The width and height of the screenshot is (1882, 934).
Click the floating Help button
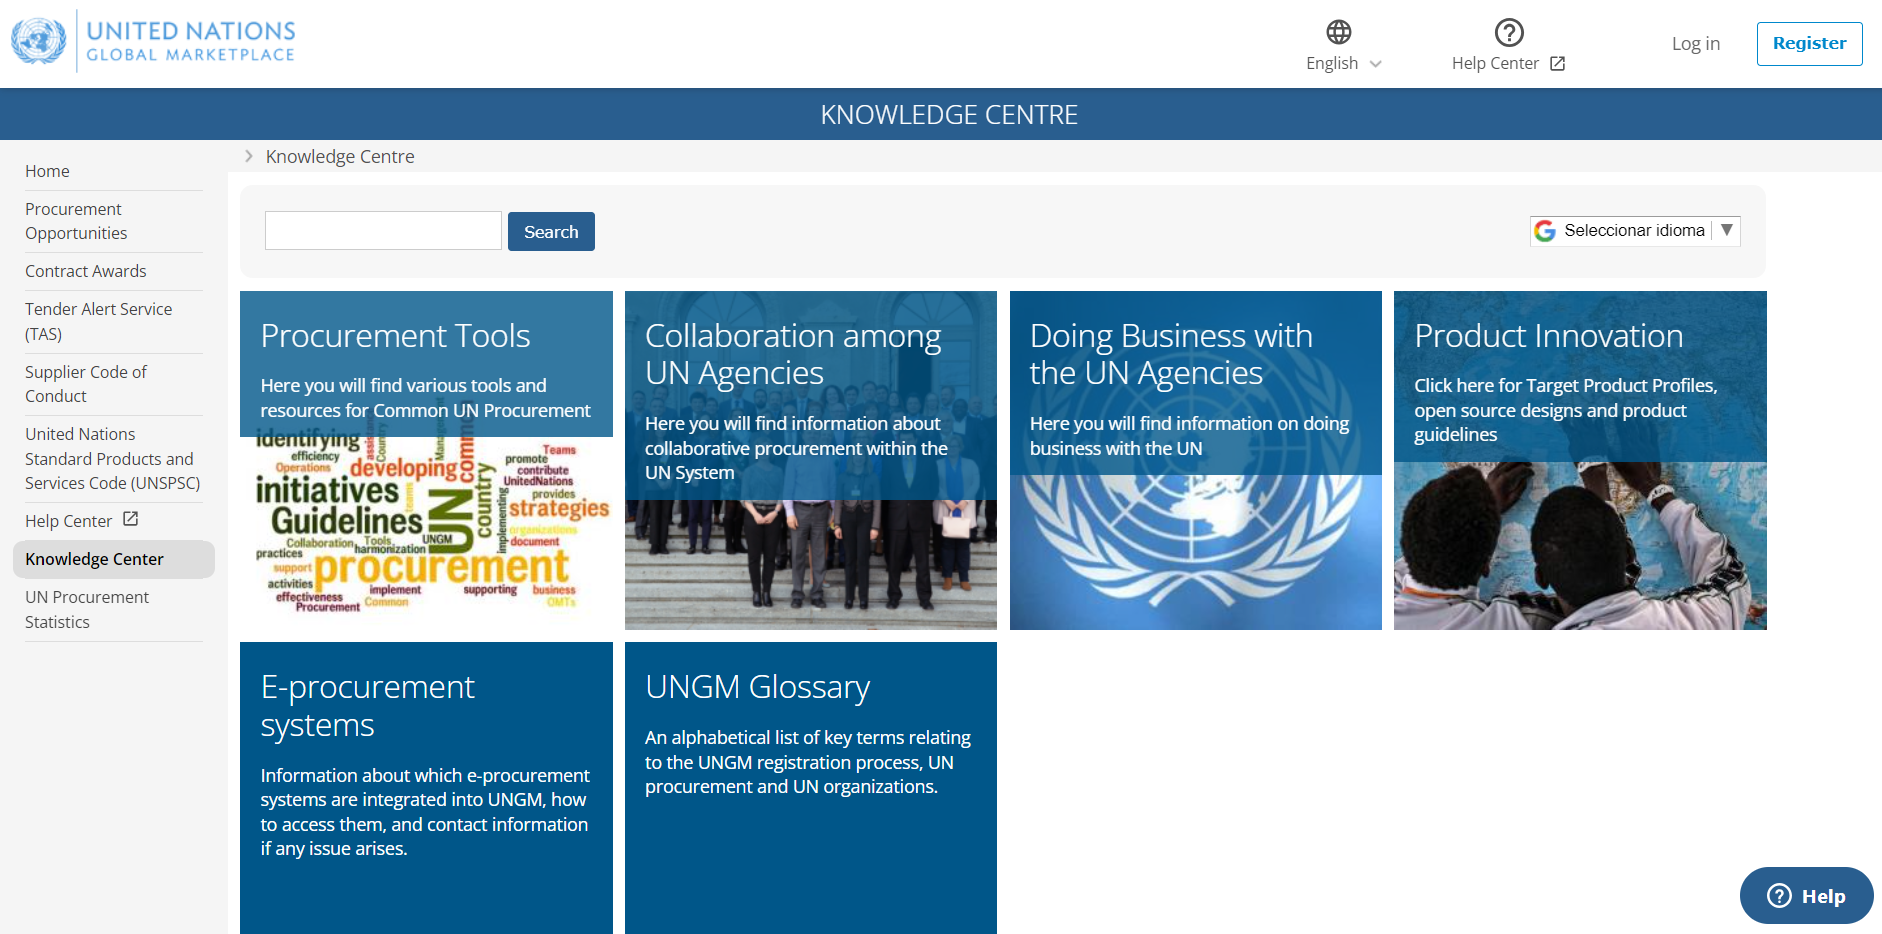[x=1806, y=896]
